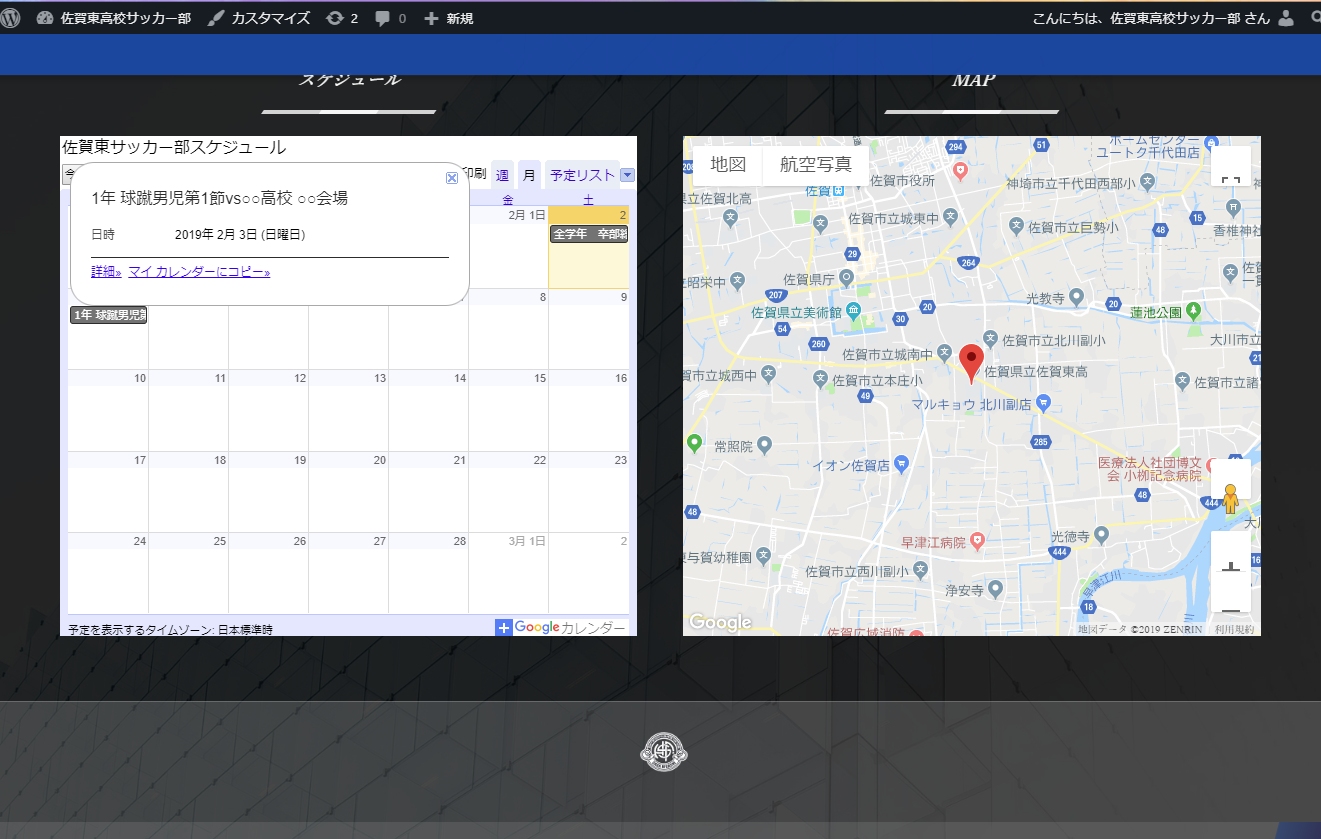Switch map to 地図 view
Screen dimensions: 1321x839
[728, 165]
